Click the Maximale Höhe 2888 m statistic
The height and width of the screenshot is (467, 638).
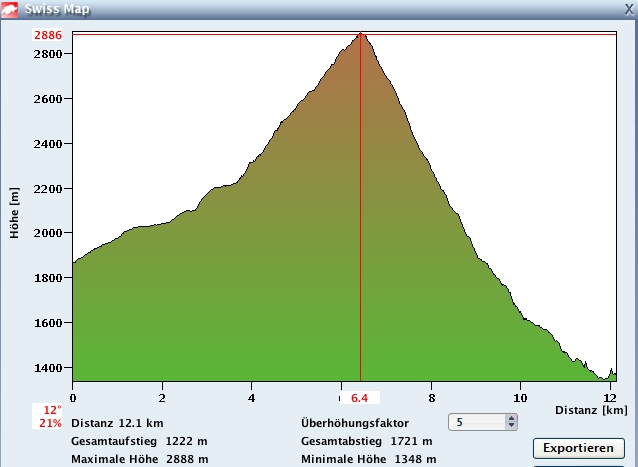pyautogui.click(x=139, y=459)
